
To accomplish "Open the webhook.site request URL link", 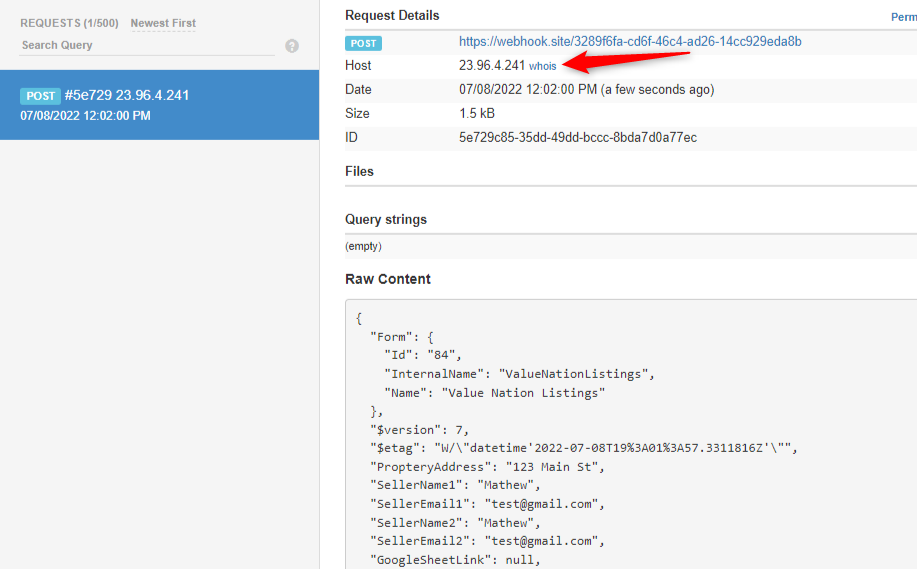I will click(x=630, y=42).
